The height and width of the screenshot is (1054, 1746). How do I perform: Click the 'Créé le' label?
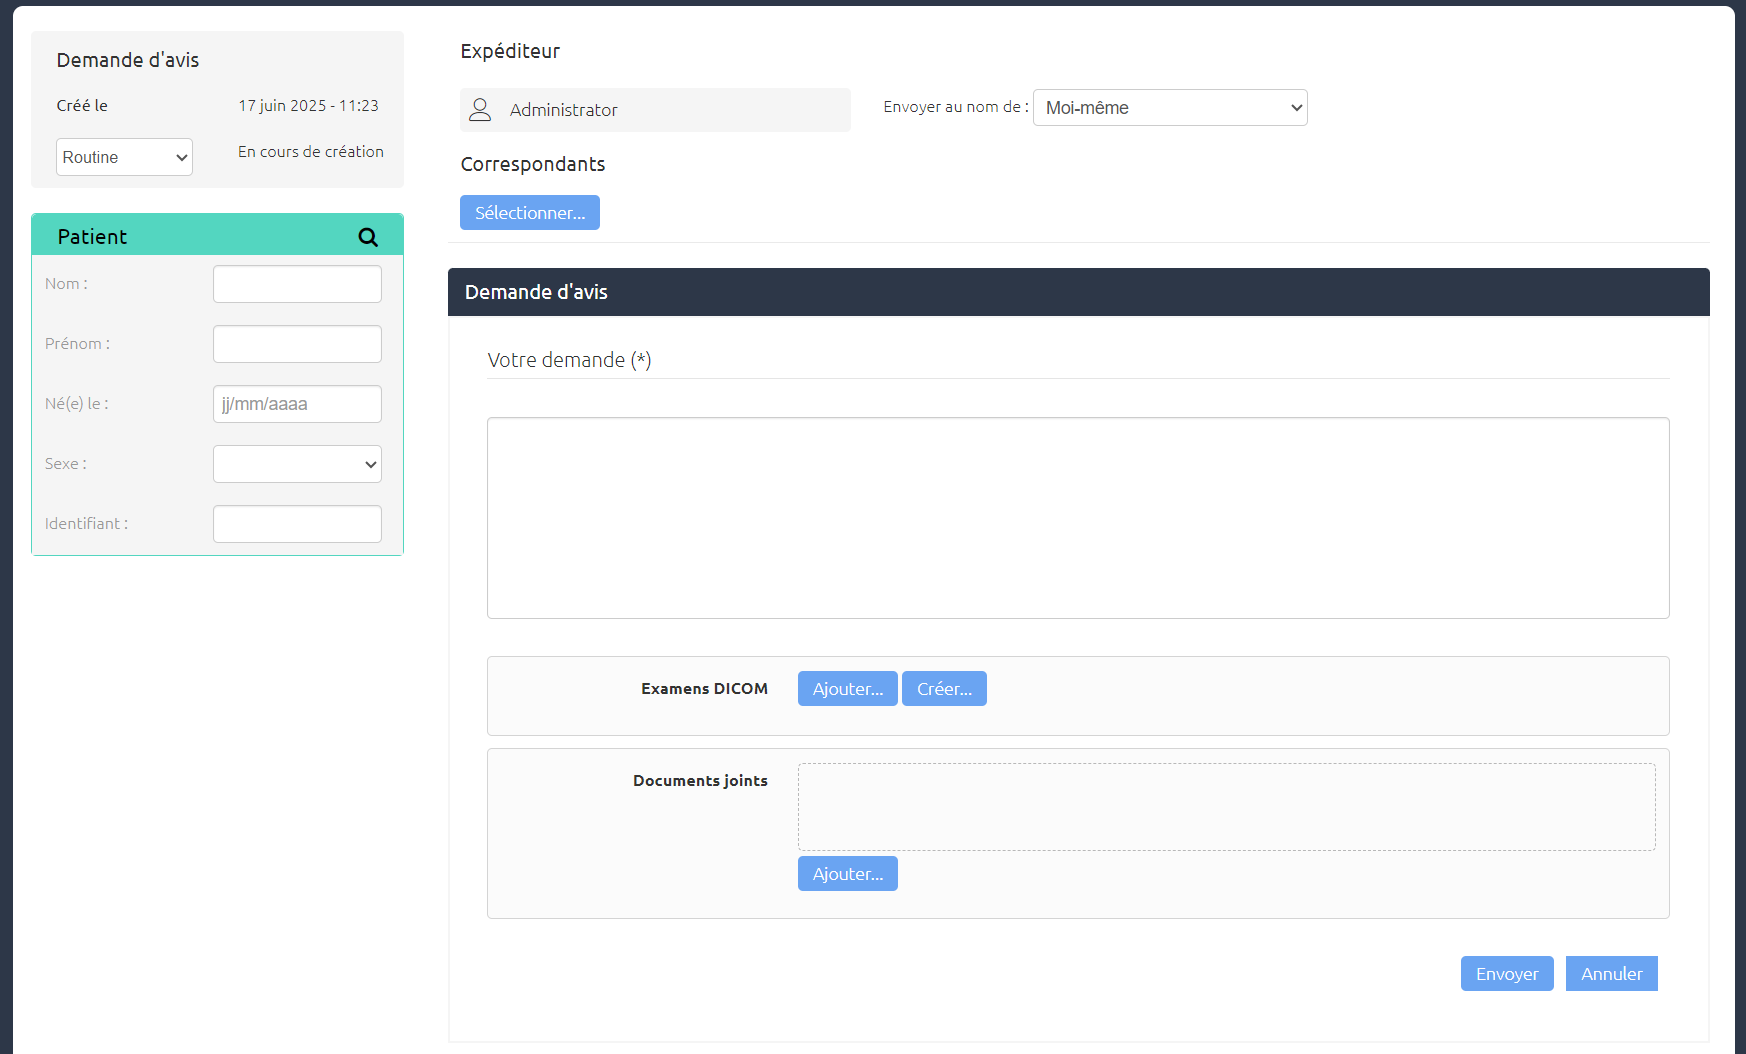(x=82, y=106)
